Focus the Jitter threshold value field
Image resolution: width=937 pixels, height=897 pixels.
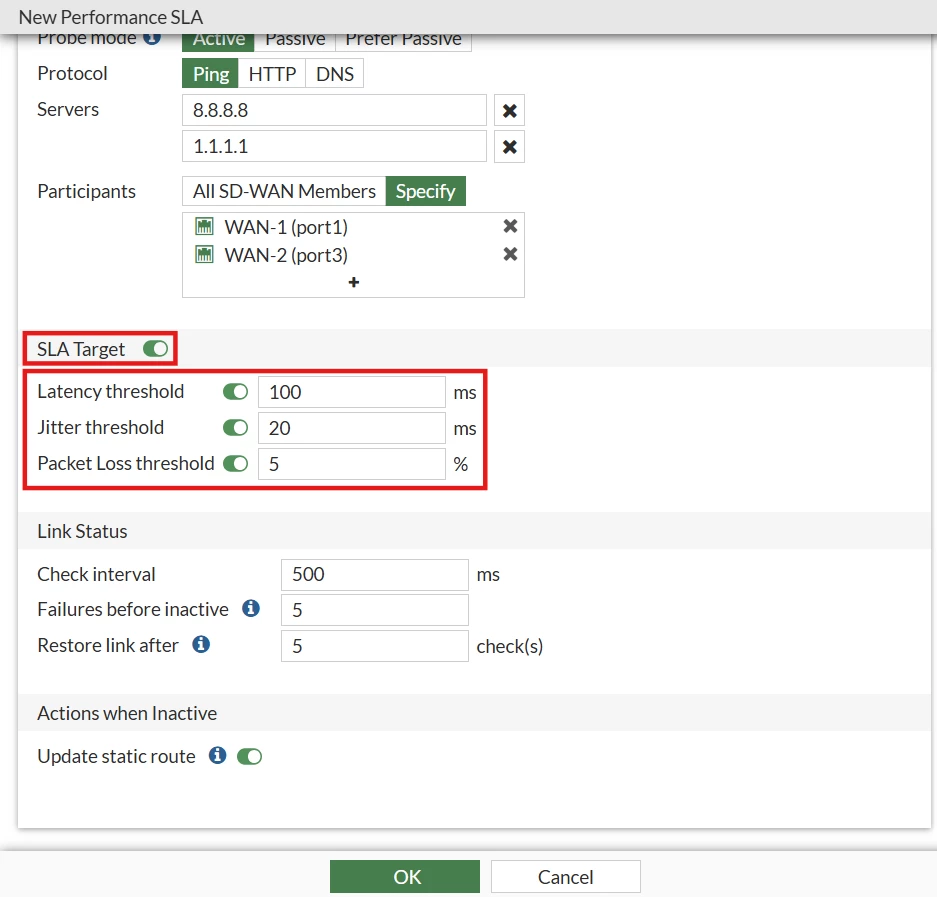coord(351,428)
